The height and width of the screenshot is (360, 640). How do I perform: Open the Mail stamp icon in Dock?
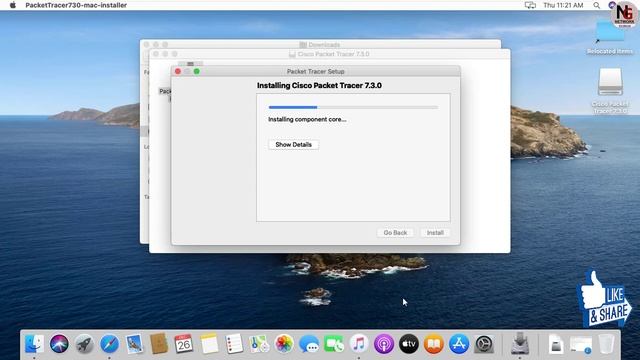point(134,344)
